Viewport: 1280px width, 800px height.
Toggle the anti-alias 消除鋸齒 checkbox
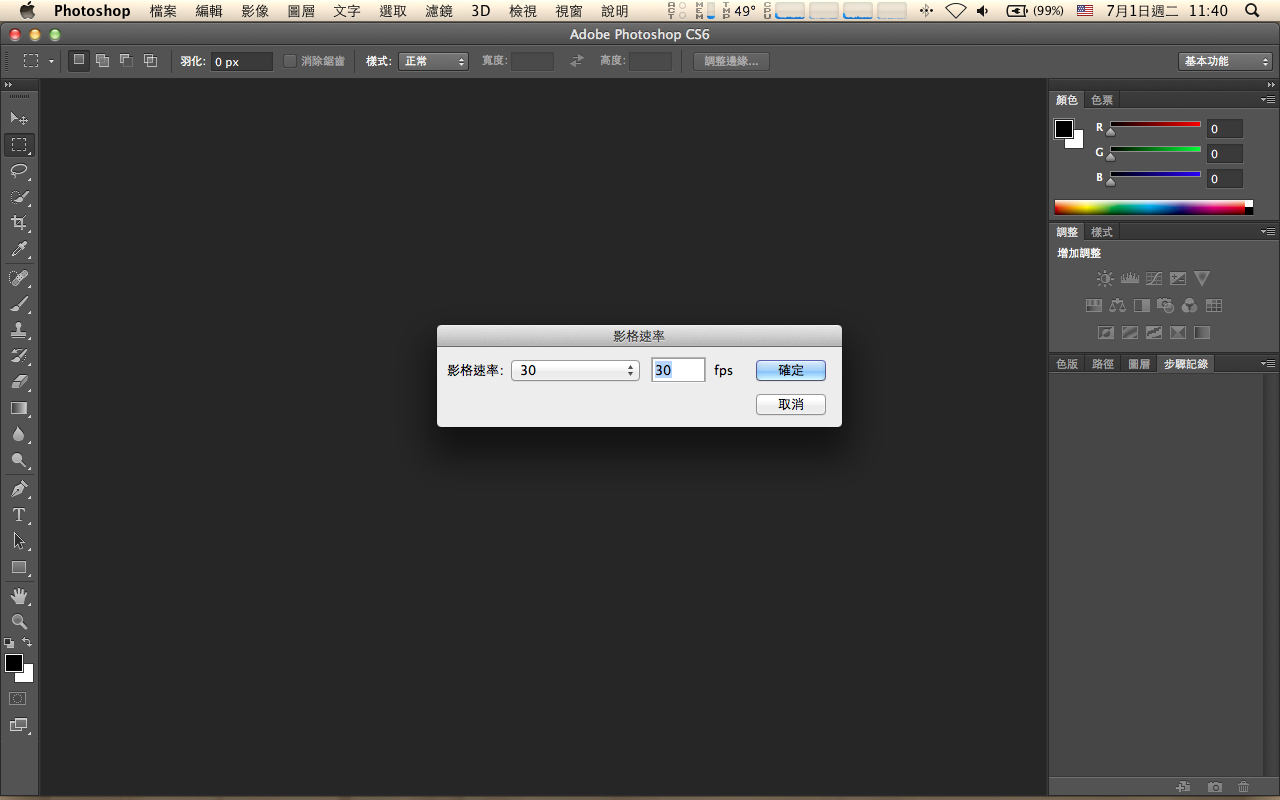[x=290, y=61]
